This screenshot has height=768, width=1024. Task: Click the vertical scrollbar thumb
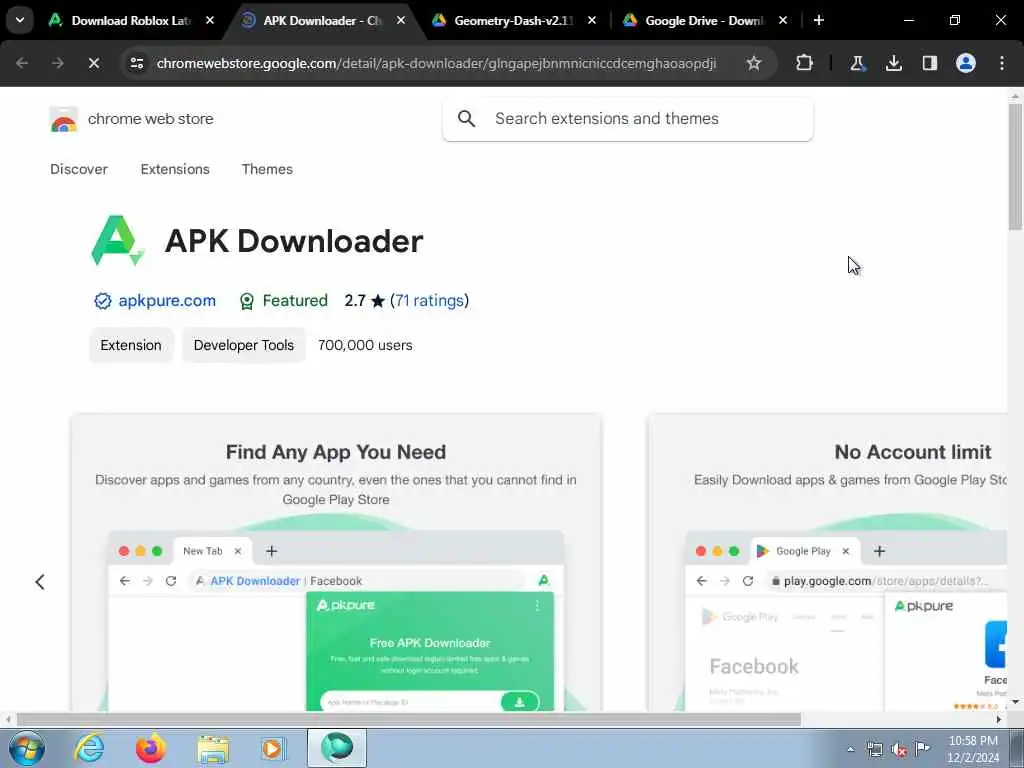point(1015,167)
